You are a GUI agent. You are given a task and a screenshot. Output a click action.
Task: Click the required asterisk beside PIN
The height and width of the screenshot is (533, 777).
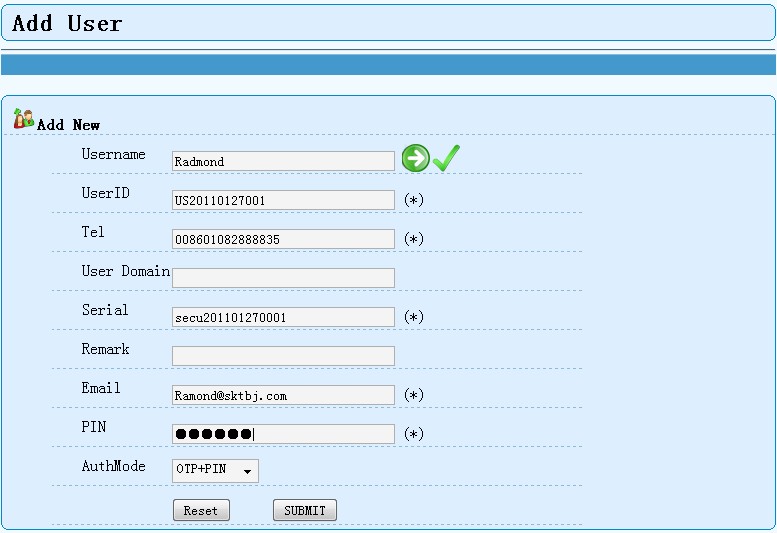point(414,434)
